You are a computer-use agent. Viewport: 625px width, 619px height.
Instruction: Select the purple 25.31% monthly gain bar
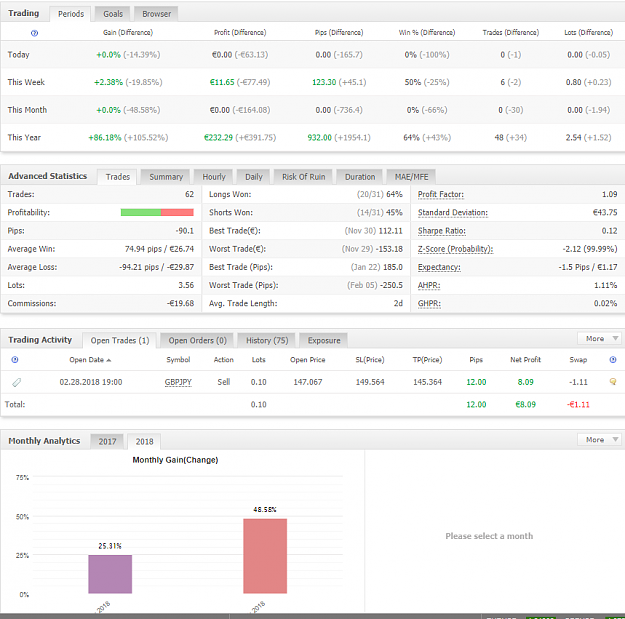point(110,574)
